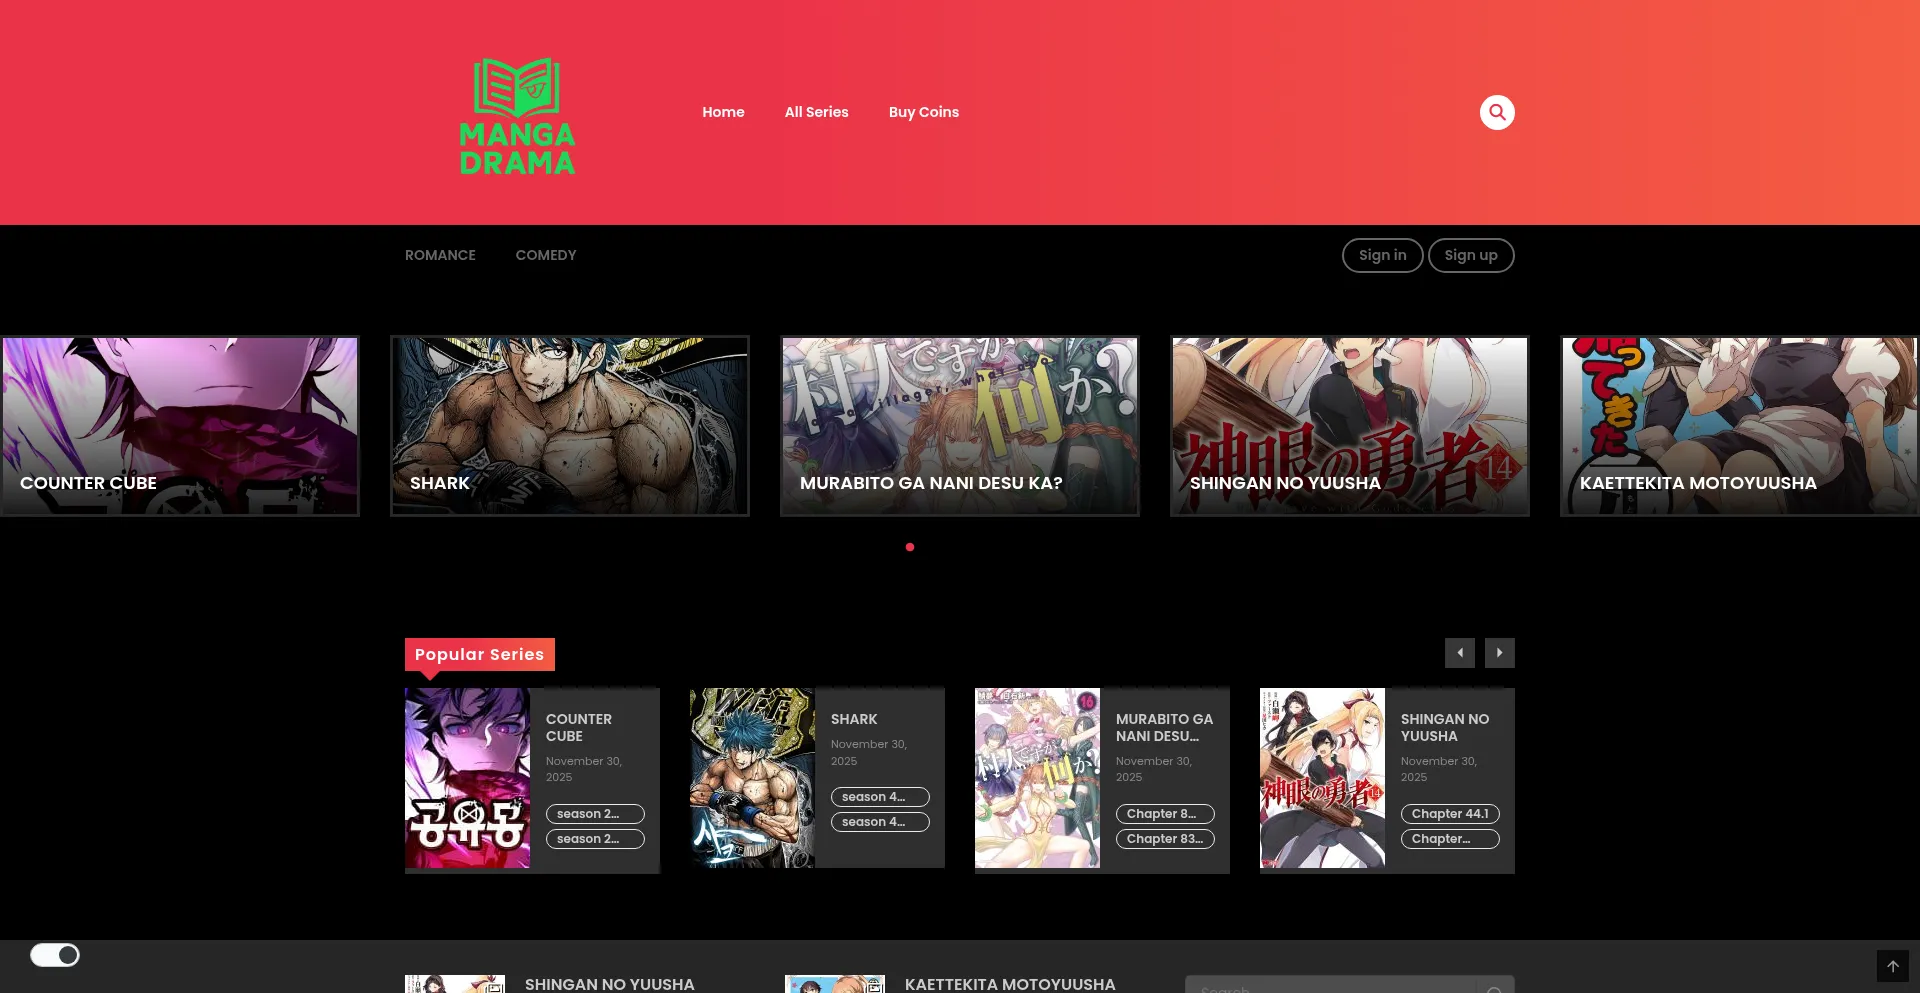Open the first season link under SHARK

pos(879,797)
